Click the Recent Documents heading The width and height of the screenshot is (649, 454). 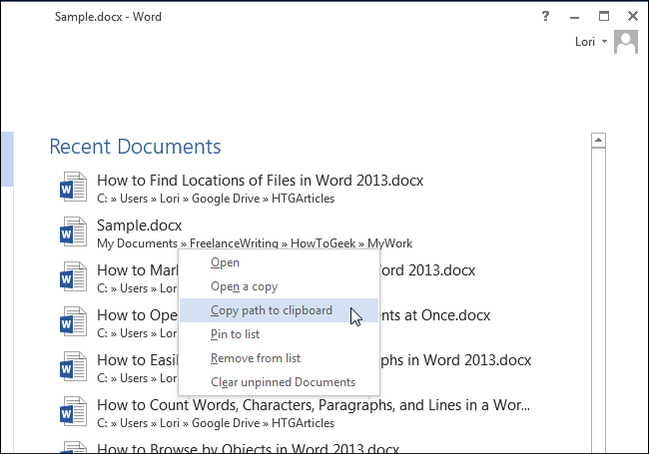click(135, 147)
